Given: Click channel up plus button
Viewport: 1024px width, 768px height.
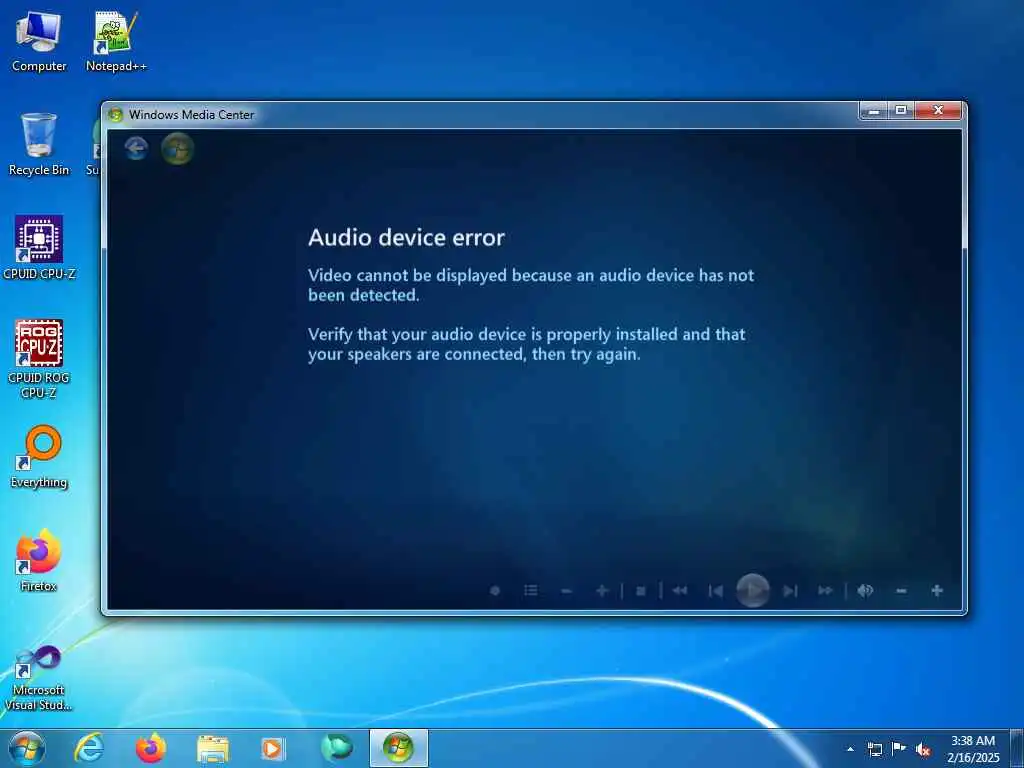Looking at the screenshot, I should [602, 590].
